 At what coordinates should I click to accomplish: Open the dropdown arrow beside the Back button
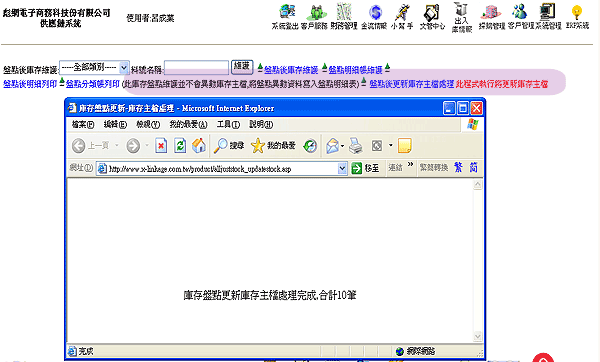pyautogui.click(x=116, y=146)
